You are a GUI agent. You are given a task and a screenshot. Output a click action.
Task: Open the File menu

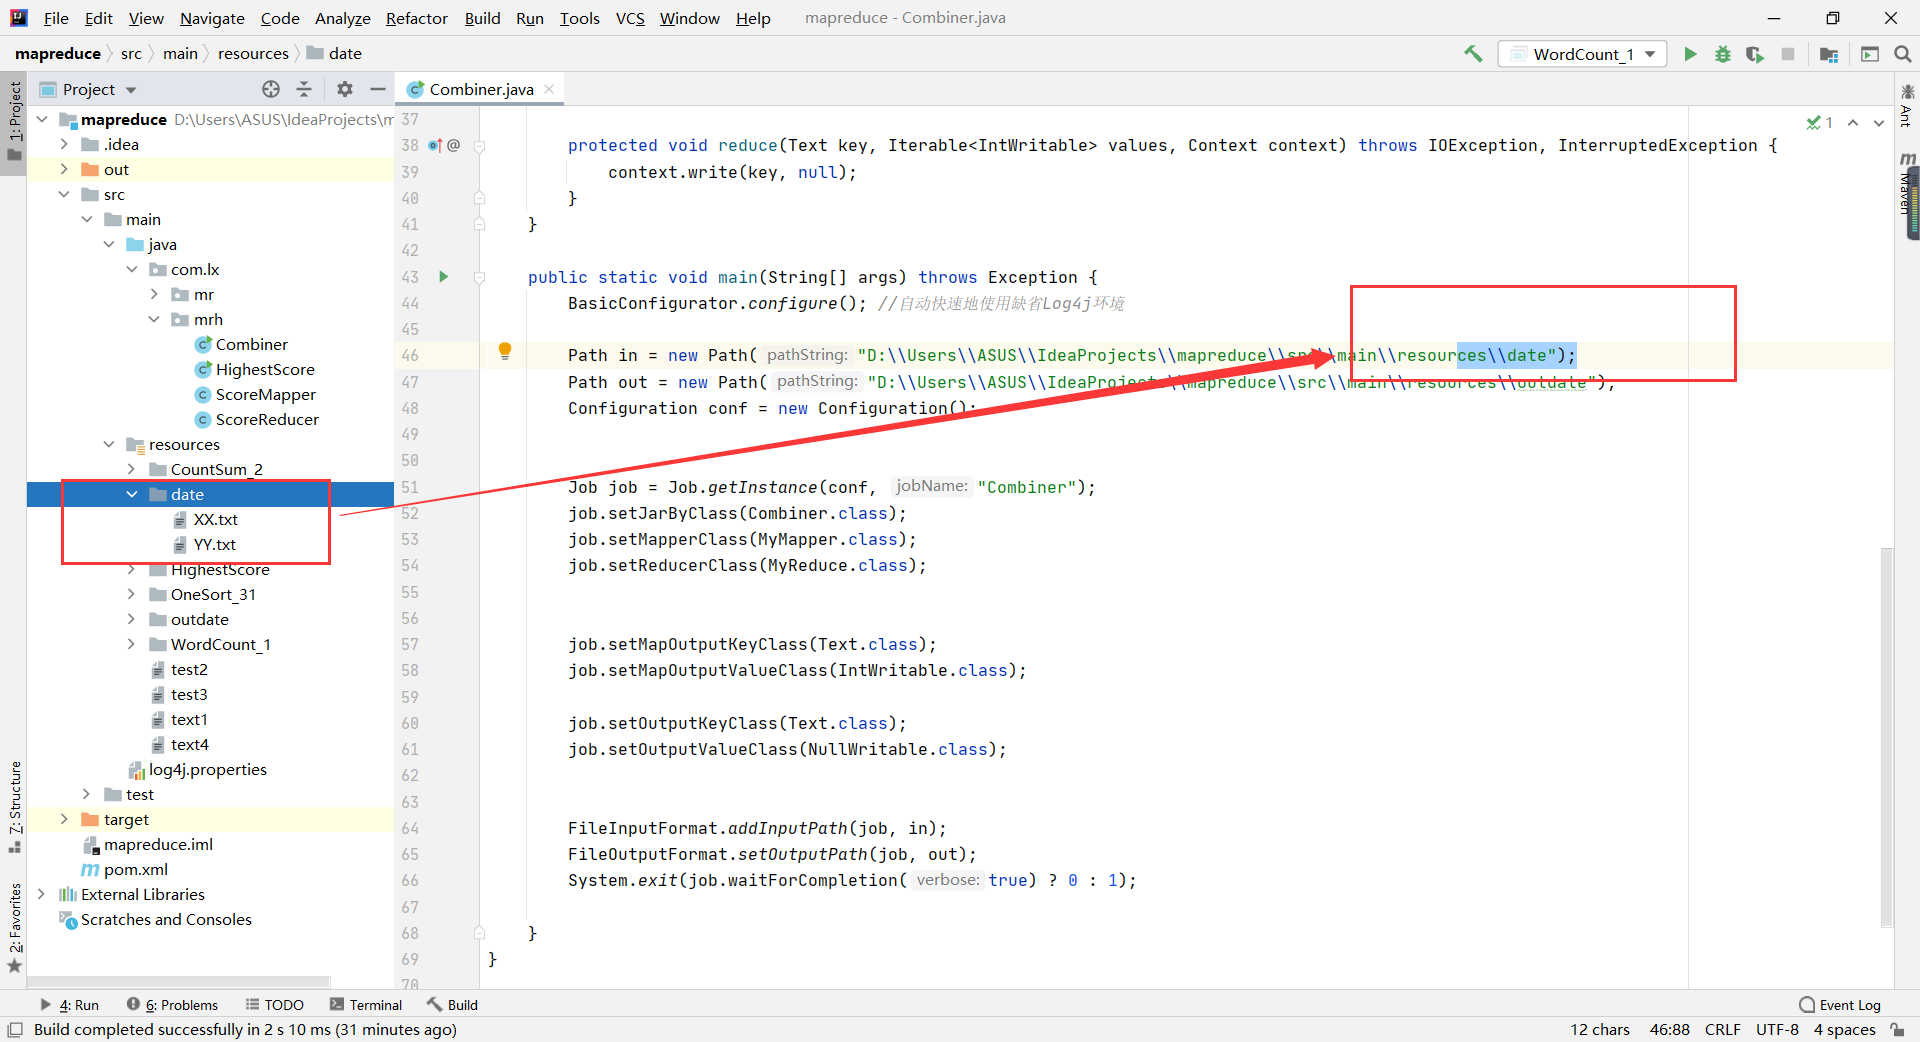56,18
